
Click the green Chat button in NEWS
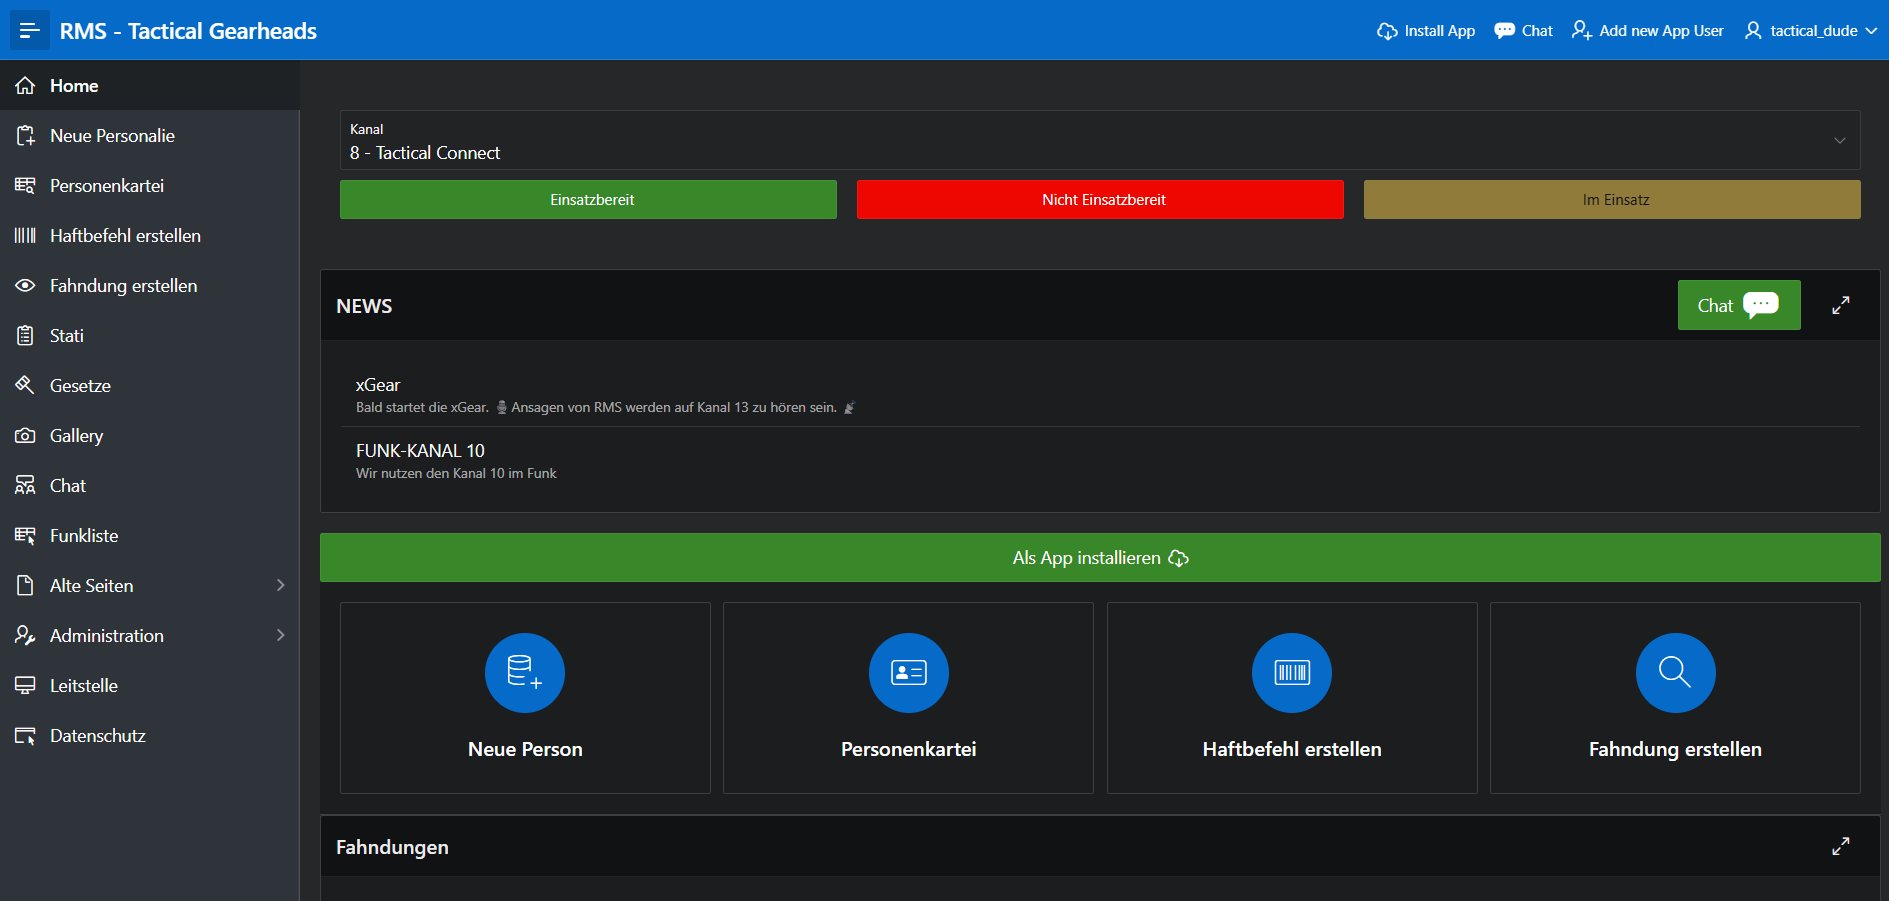[1738, 306]
